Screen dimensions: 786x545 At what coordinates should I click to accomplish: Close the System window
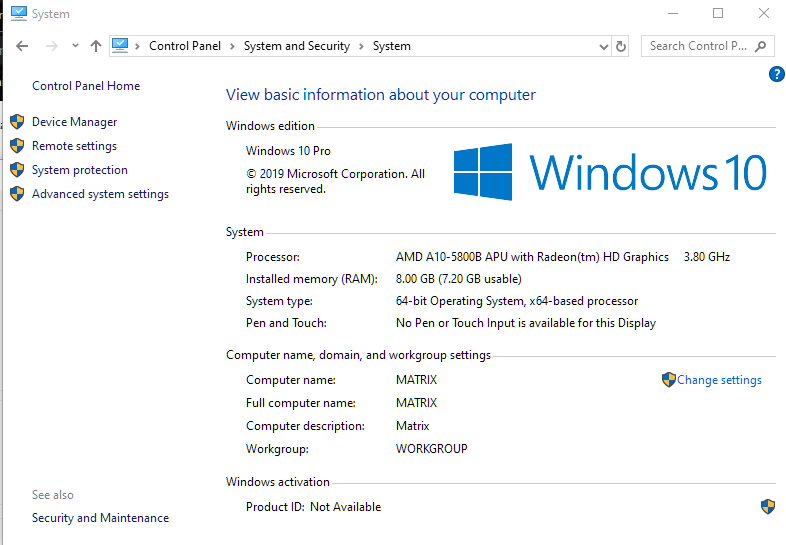tap(763, 13)
